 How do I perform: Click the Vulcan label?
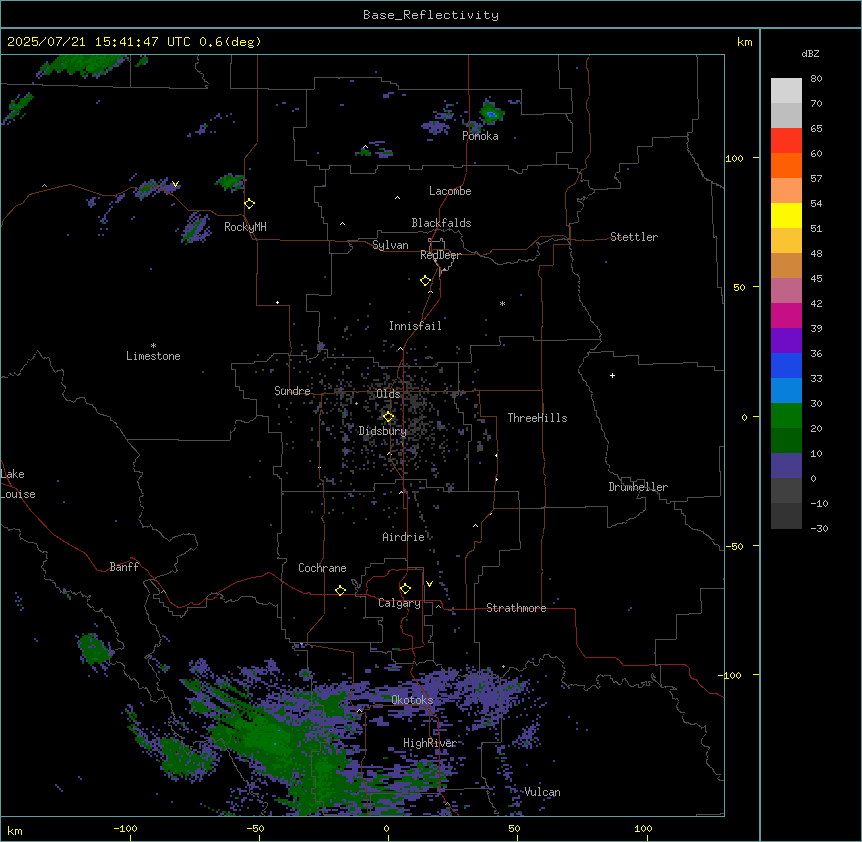(x=542, y=792)
